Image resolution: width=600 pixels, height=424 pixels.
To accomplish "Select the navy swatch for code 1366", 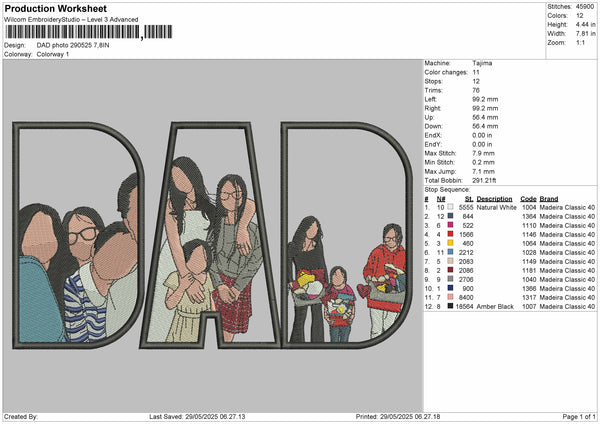I will (x=450, y=288).
